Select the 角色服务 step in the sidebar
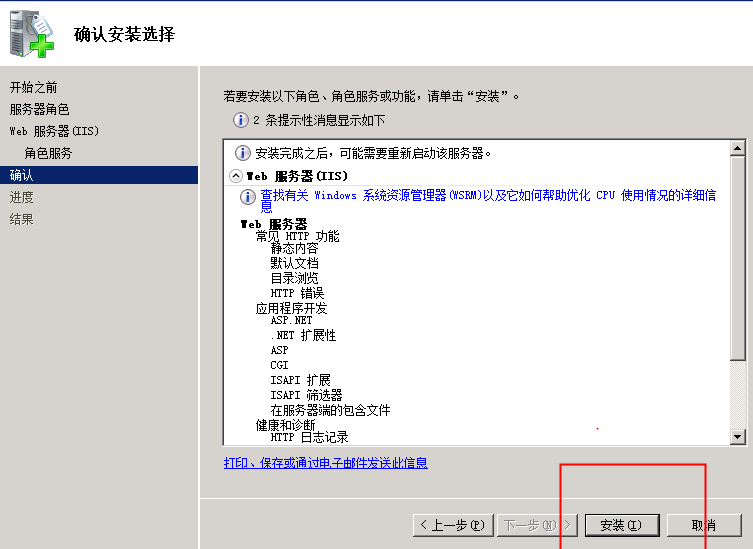 pos(48,153)
